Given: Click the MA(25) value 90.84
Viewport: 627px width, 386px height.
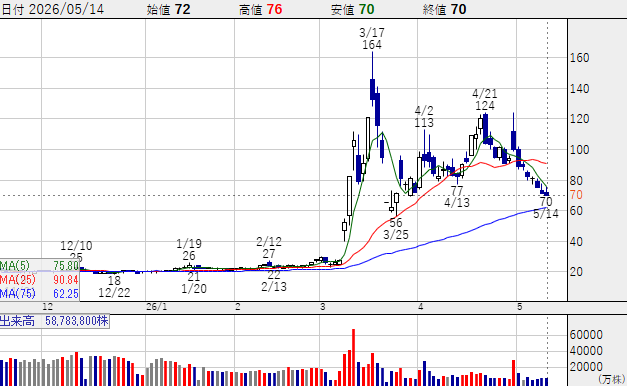Looking at the screenshot, I should (66, 279).
